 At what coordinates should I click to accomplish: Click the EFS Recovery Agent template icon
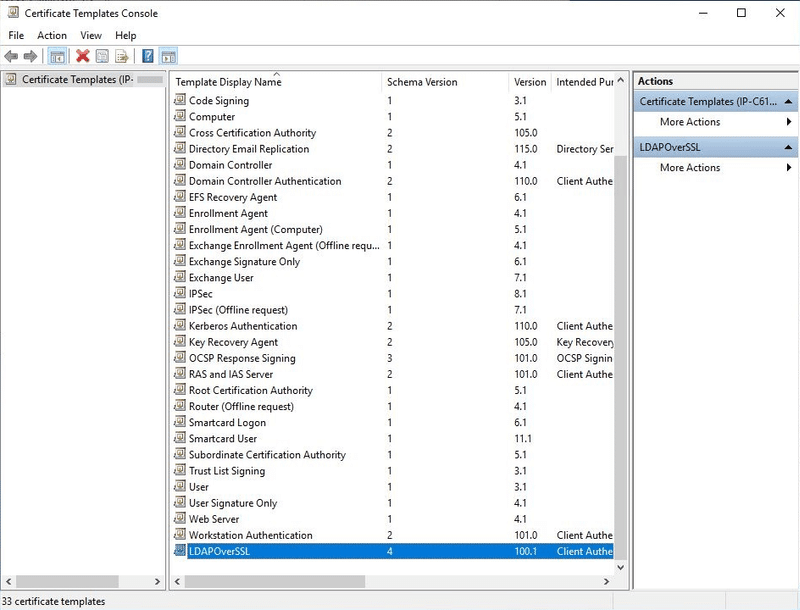pyautogui.click(x=180, y=196)
